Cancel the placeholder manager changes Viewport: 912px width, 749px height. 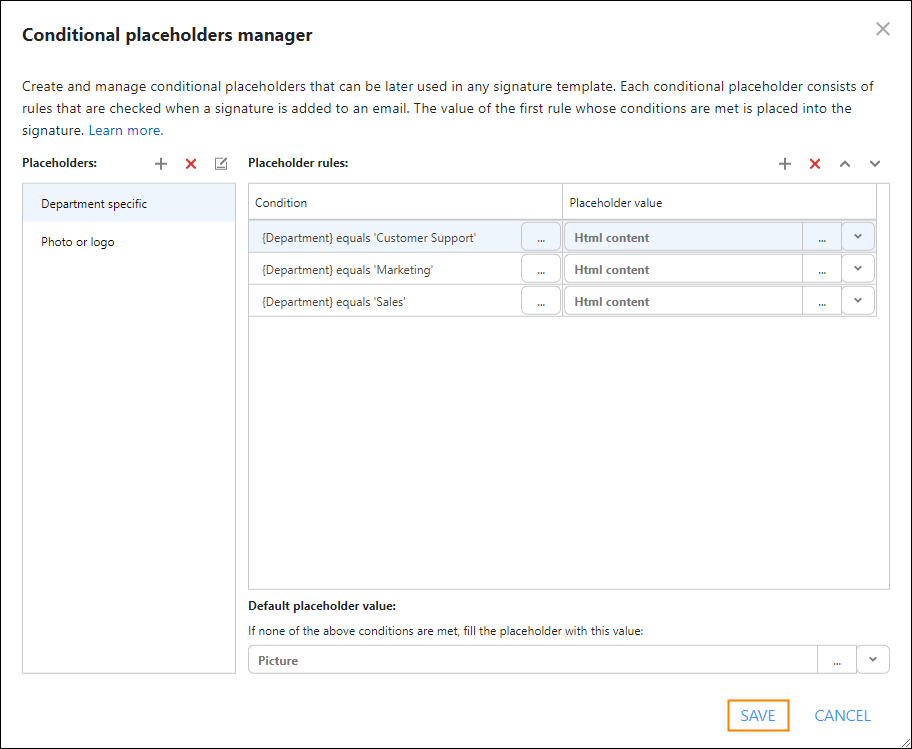(842, 715)
